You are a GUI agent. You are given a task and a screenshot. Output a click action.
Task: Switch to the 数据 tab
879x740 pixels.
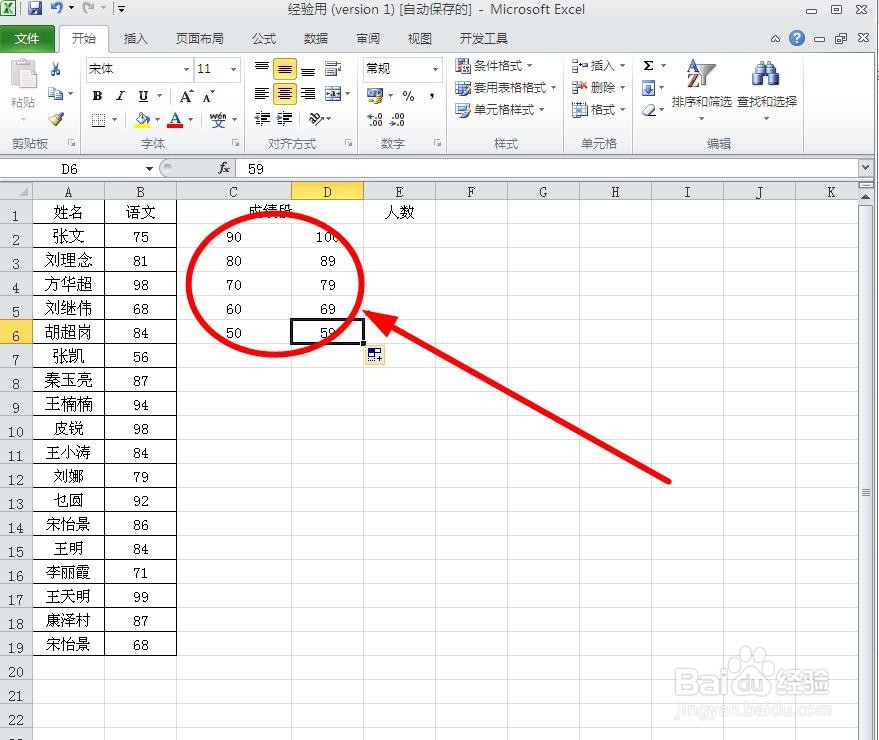pyautogui.click(x=316, y=39)
